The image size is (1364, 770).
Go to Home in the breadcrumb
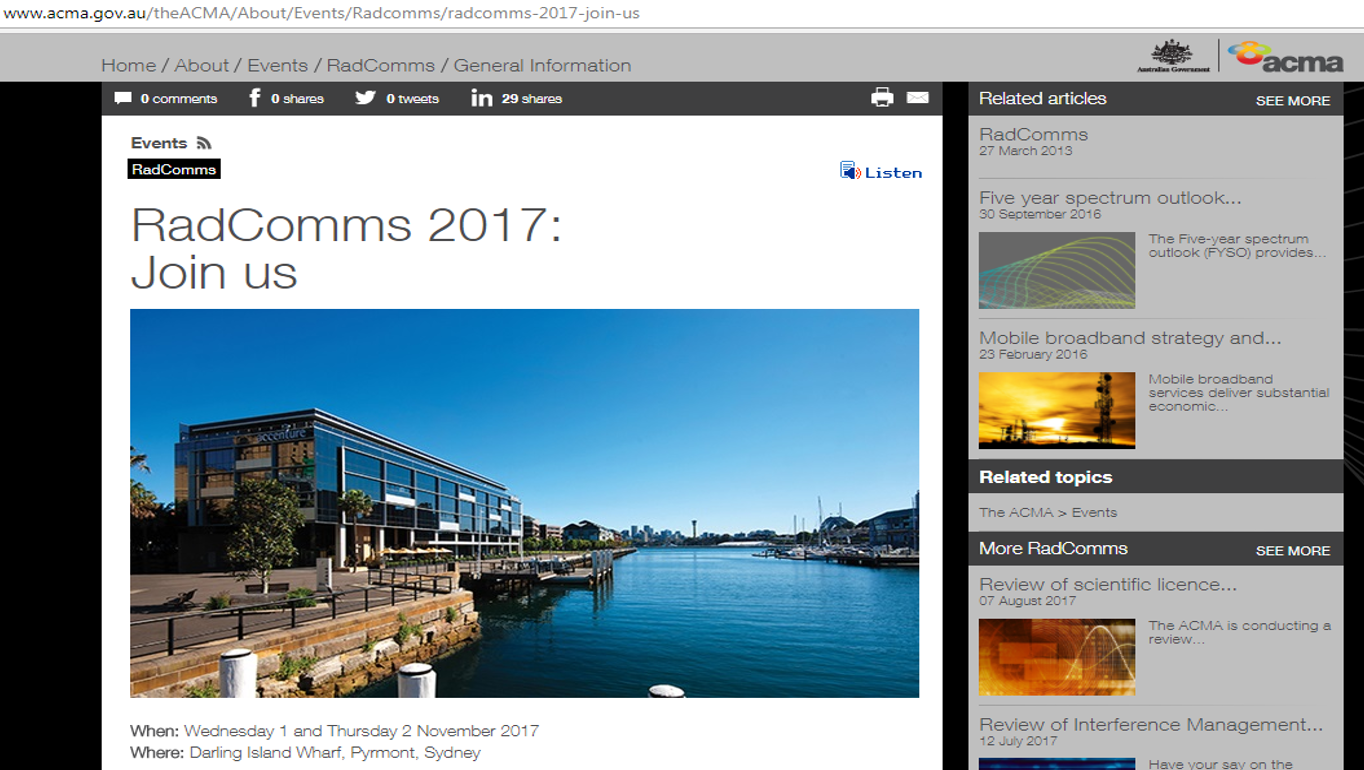(129, 65)
